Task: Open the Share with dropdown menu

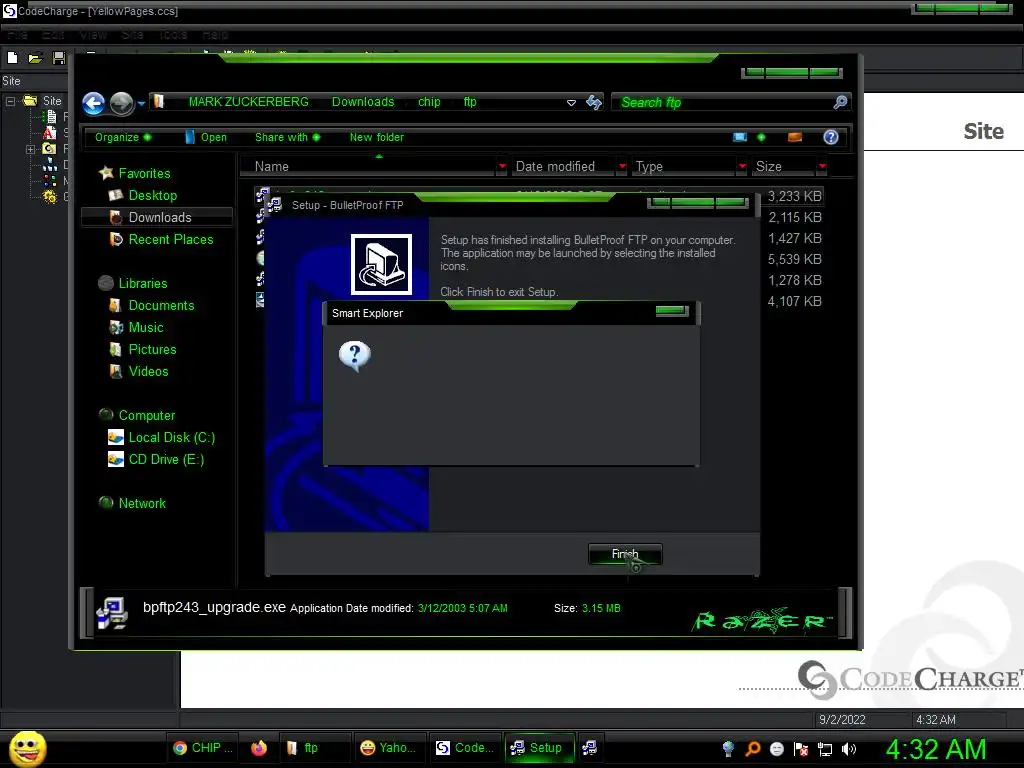Action: point(287,137)
